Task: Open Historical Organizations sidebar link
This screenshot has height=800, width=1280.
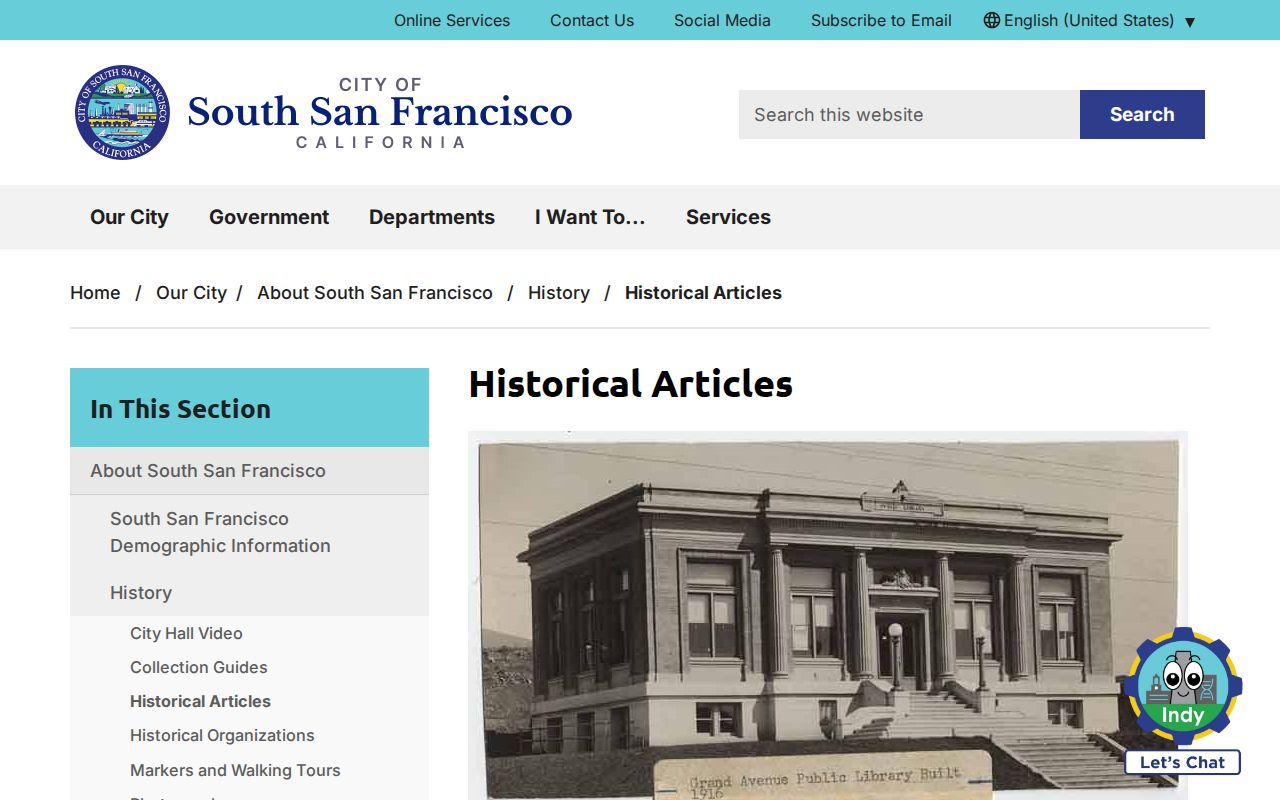Action: pos(222,735)
